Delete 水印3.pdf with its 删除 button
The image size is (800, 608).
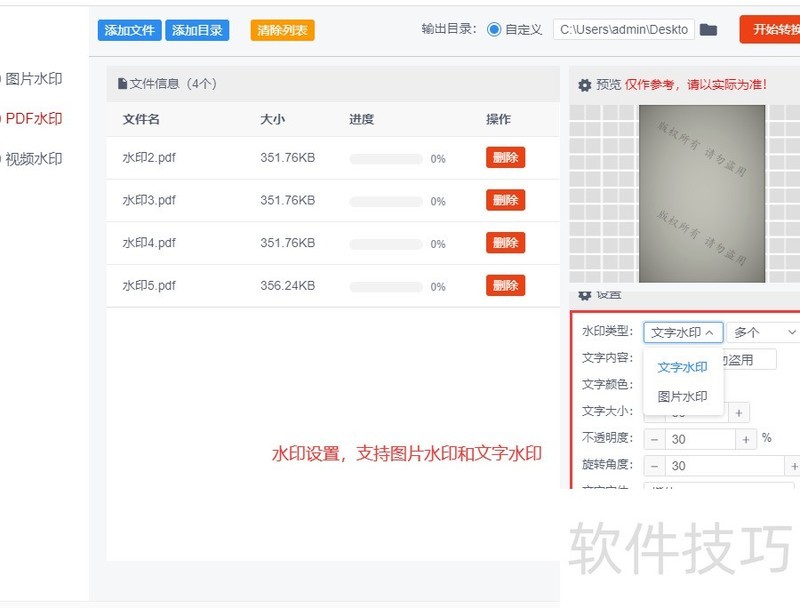[x=505, y=199]
